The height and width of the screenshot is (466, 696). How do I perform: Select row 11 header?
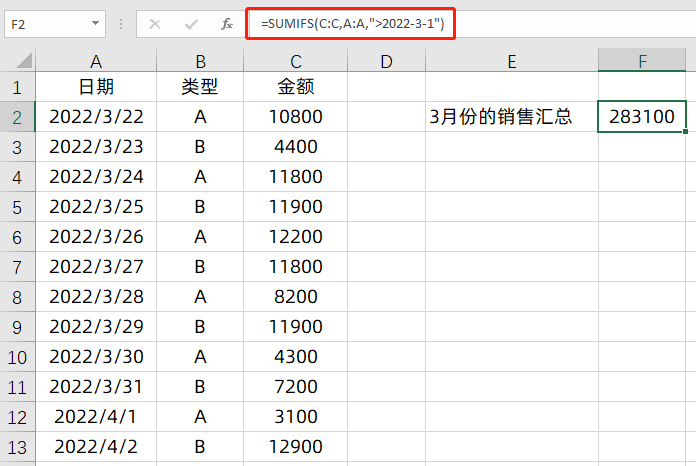pyautogui.click(x=17, y=387)
